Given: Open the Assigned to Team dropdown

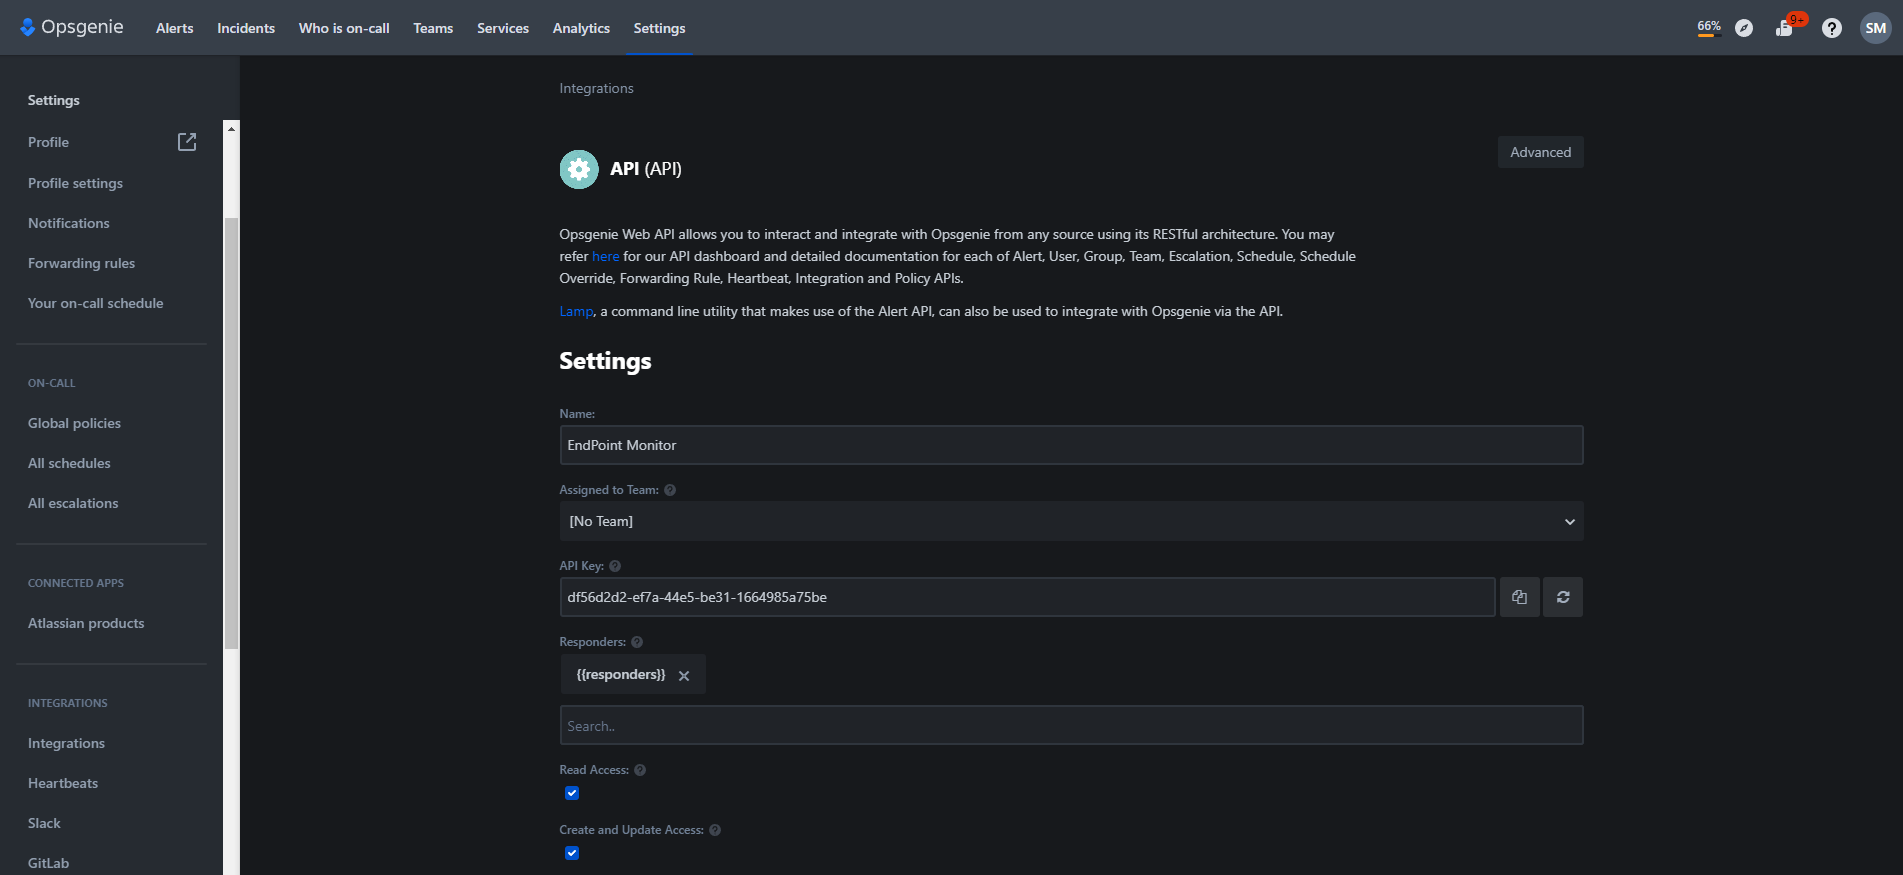Looking at the screenshot, I should (1071, 521).
